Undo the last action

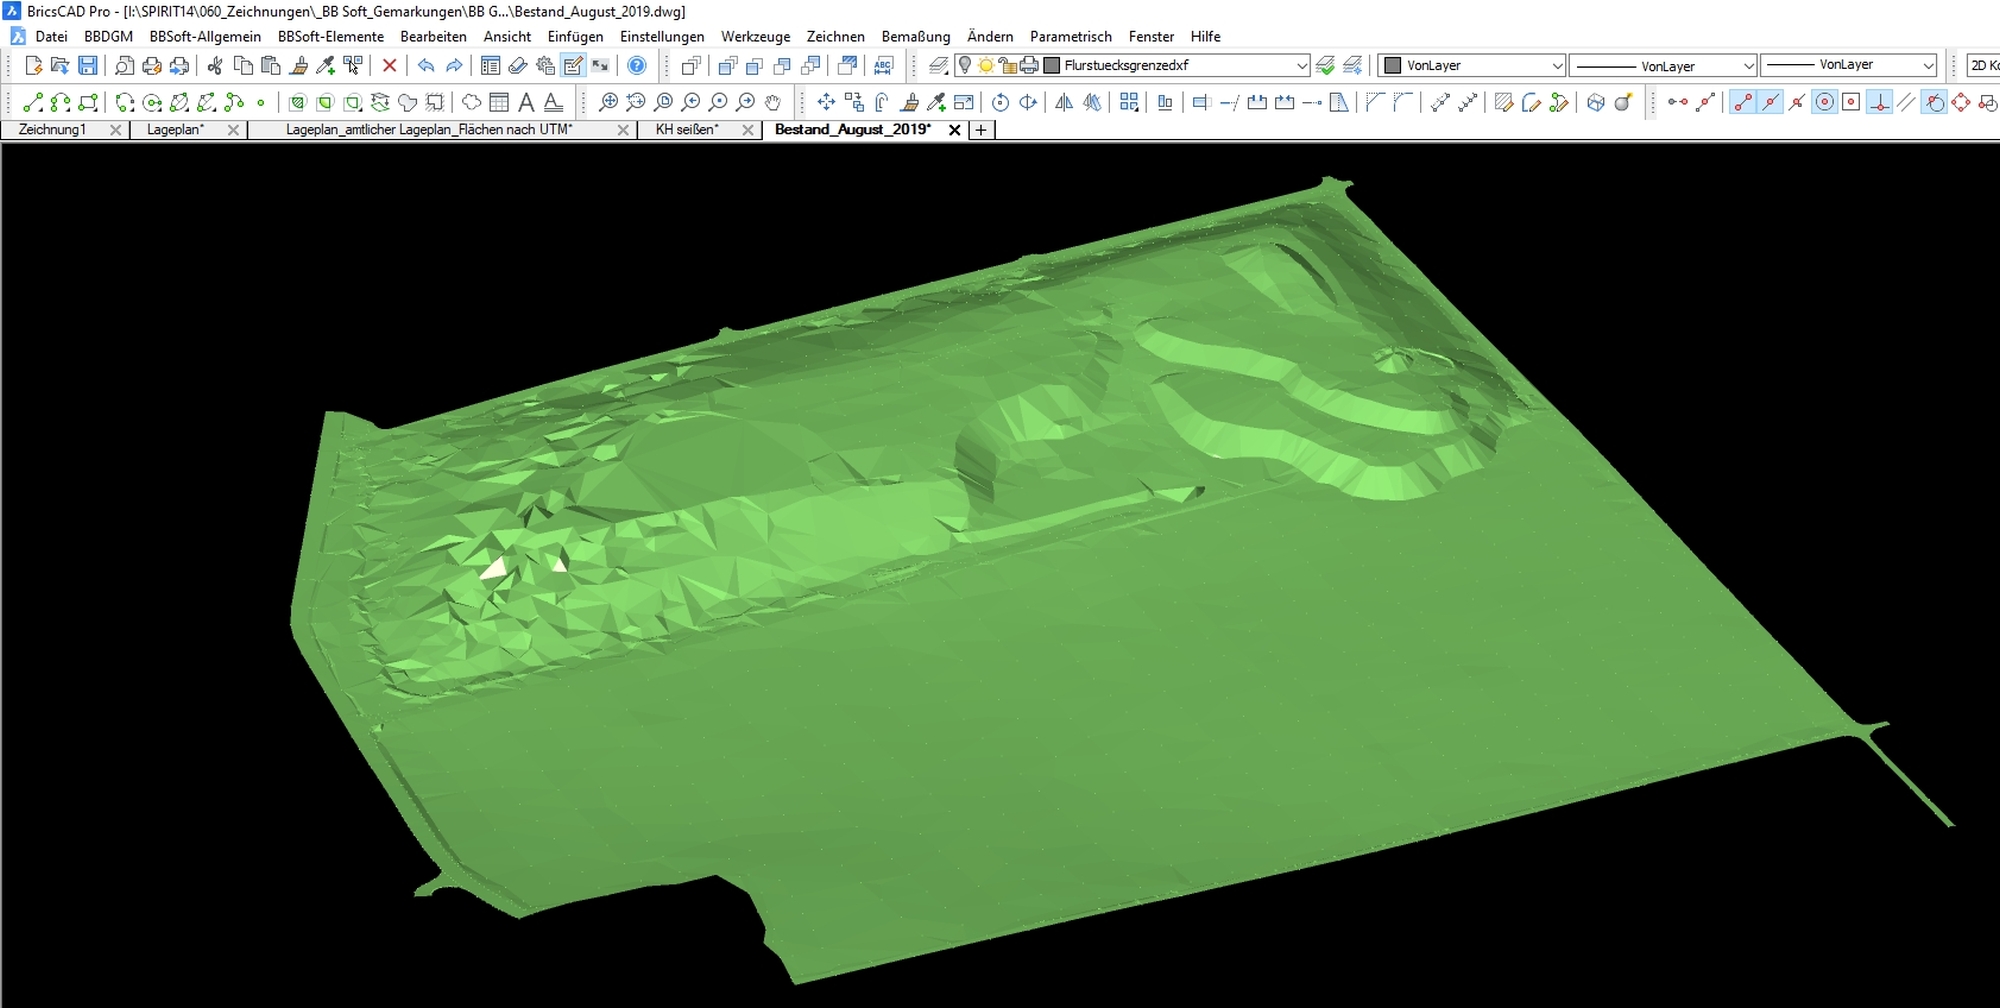(426, 66)
